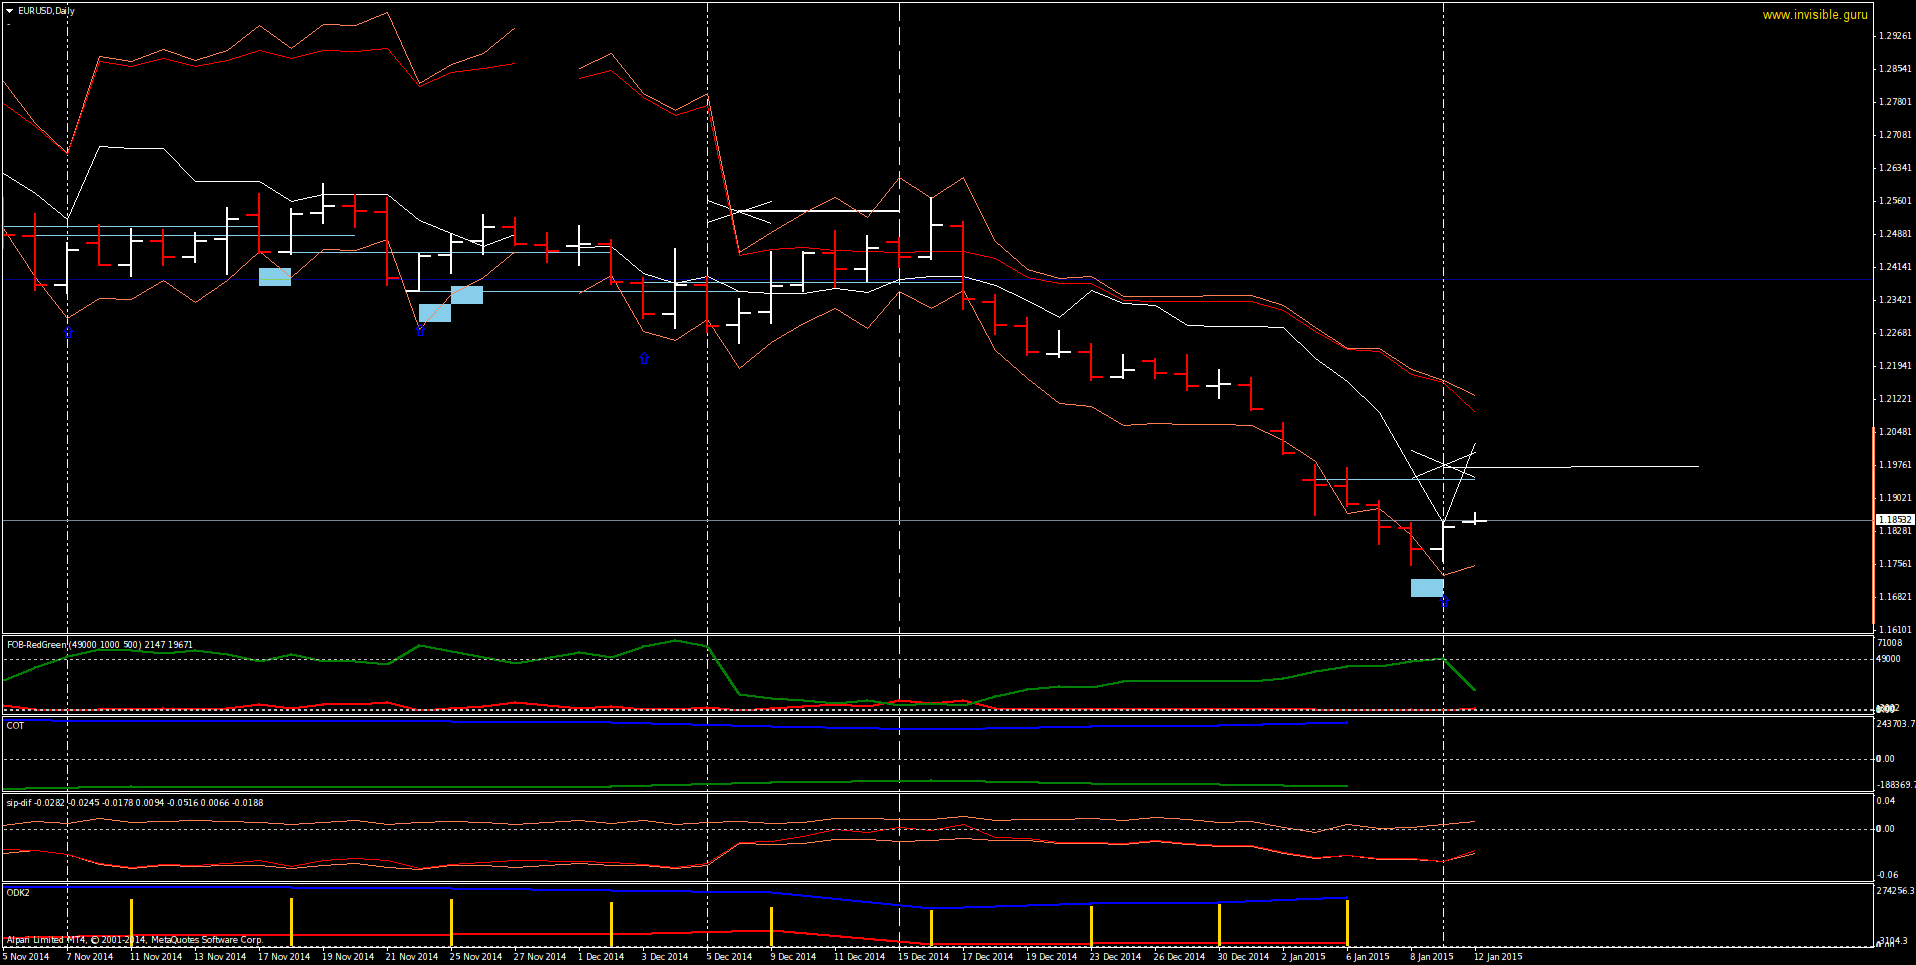Click the 1.25601 price scale label
The image size is (1916, 965).
click(x=1895, y=201)
